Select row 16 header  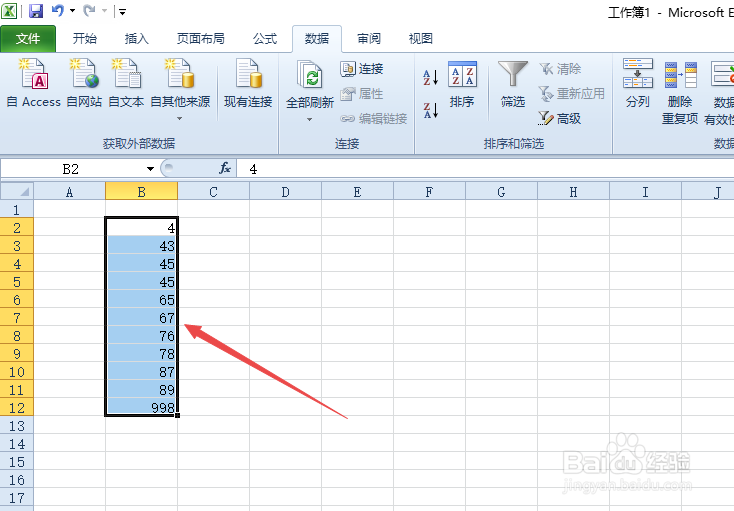(17, 480)
